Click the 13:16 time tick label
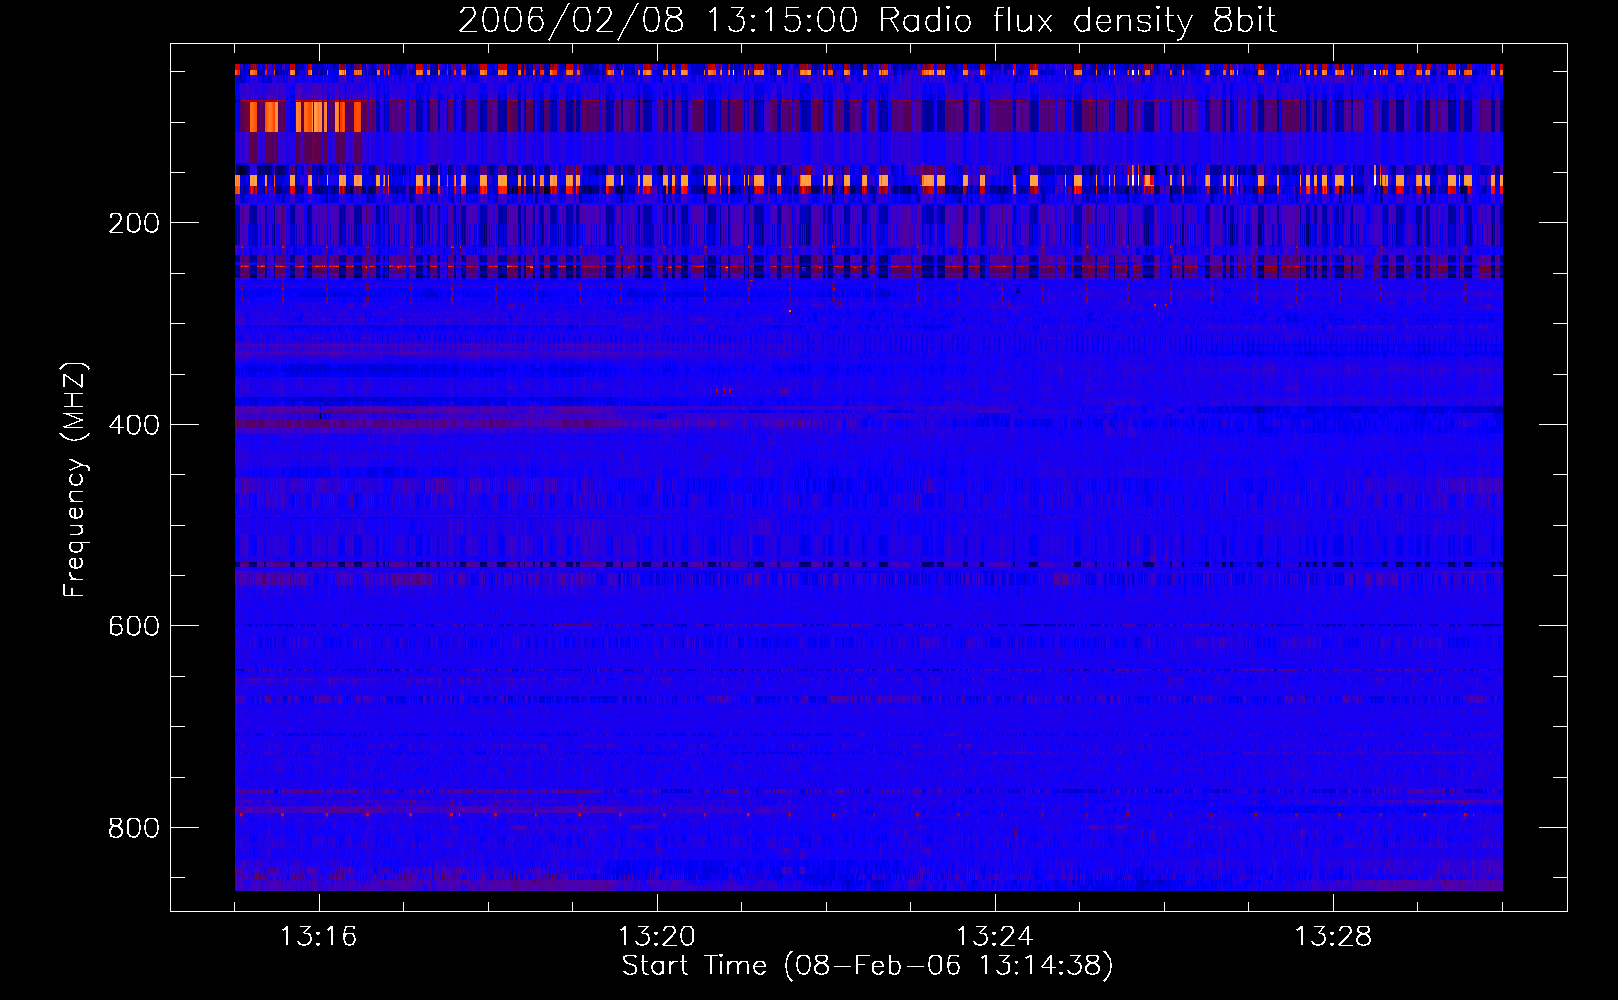The width and height of the screenshot is (1618, 1000). tap(319, 937)
